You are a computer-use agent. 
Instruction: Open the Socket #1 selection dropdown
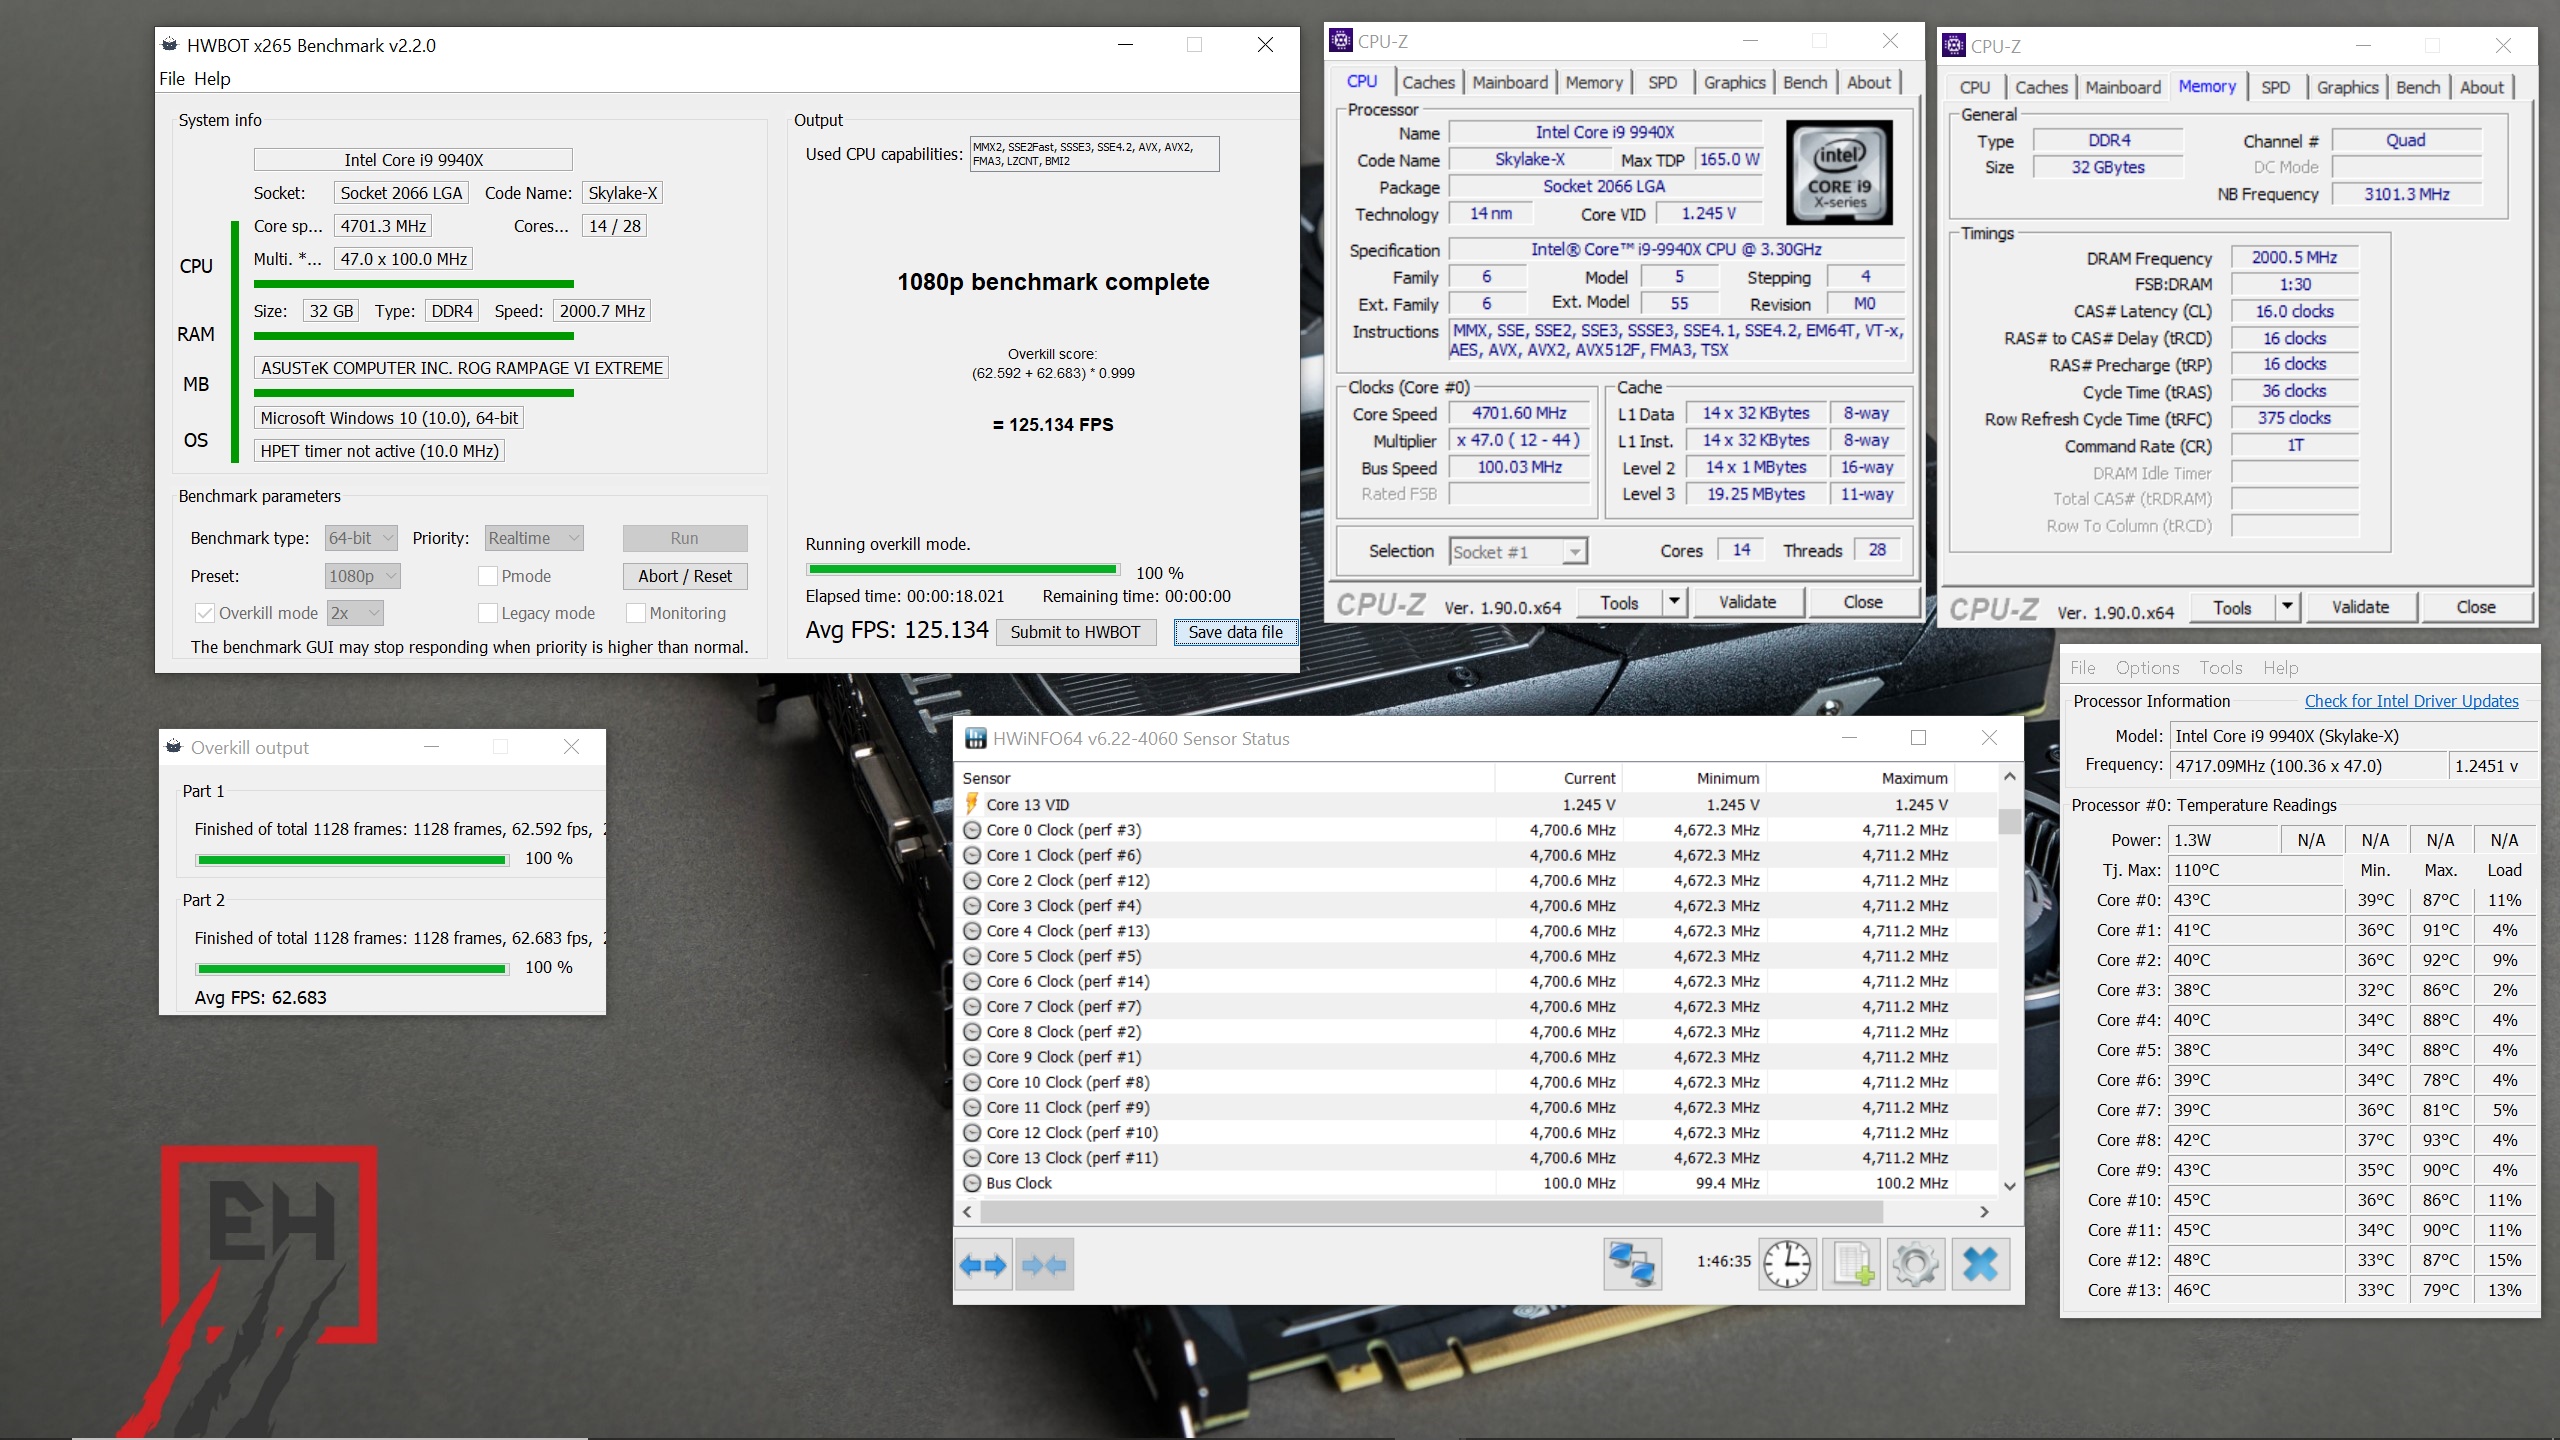coord(1518,552)
